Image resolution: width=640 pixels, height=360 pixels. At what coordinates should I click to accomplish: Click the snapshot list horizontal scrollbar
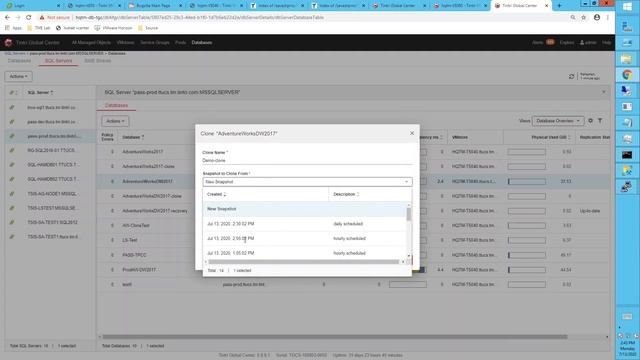303,262
